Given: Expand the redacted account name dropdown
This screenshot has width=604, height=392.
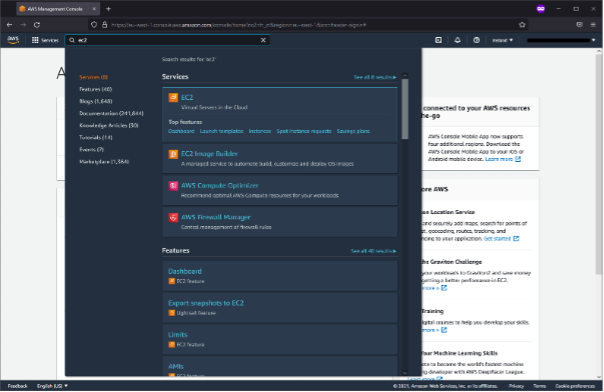Looking at the screenshot, I should tap(561, 40).
